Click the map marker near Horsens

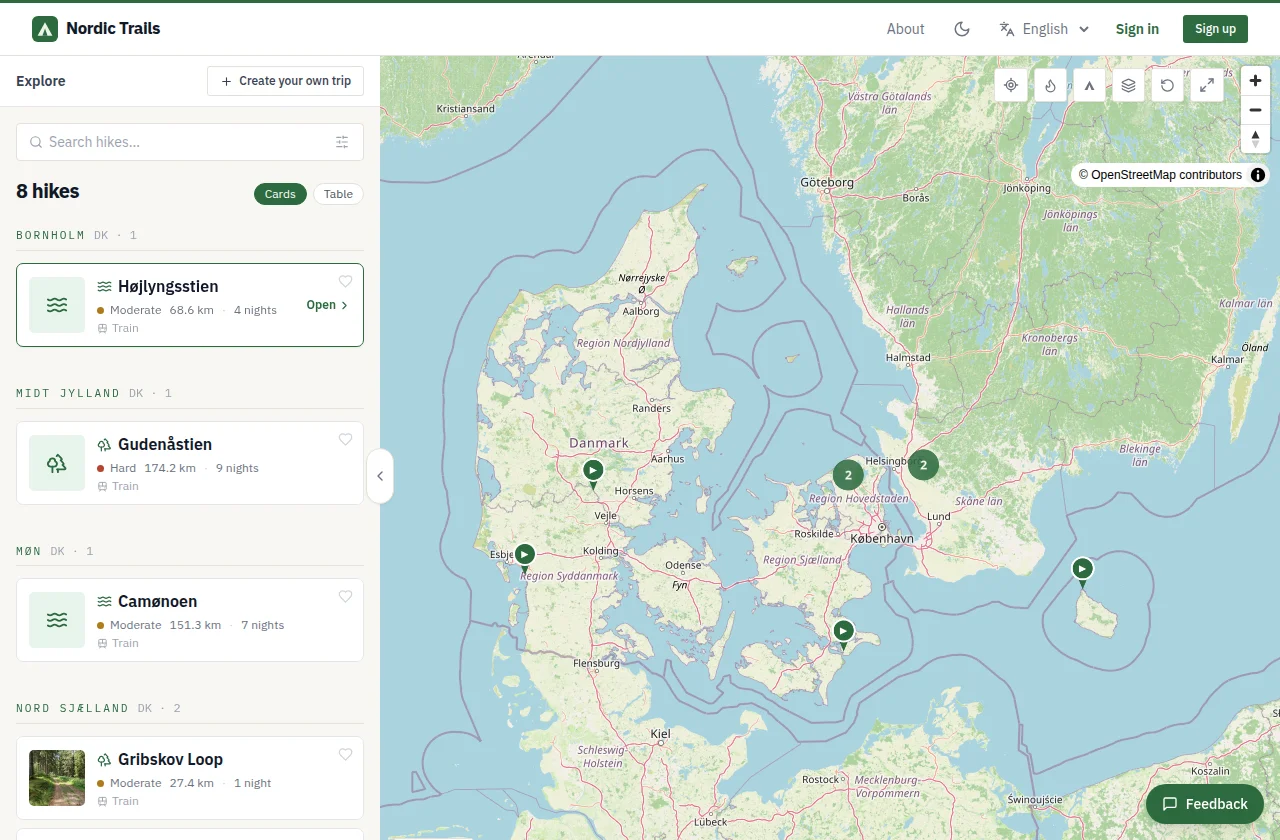[x=593, y=473]
